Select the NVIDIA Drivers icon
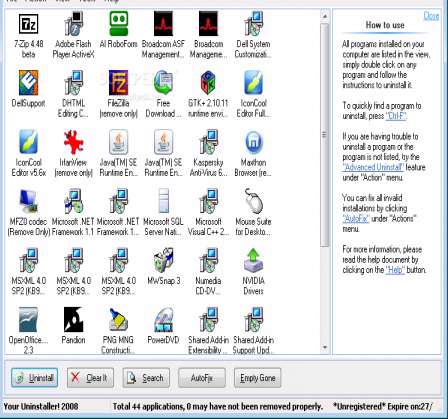Viewport: 448px width, 419px height. tap(253, 260)
